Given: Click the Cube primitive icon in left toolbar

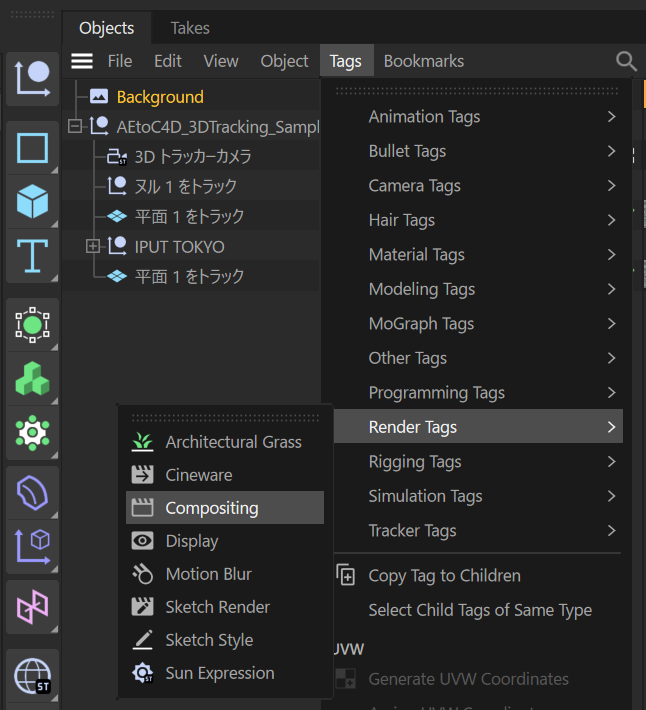Looking at the screenshot, I should tap(33, 202).
